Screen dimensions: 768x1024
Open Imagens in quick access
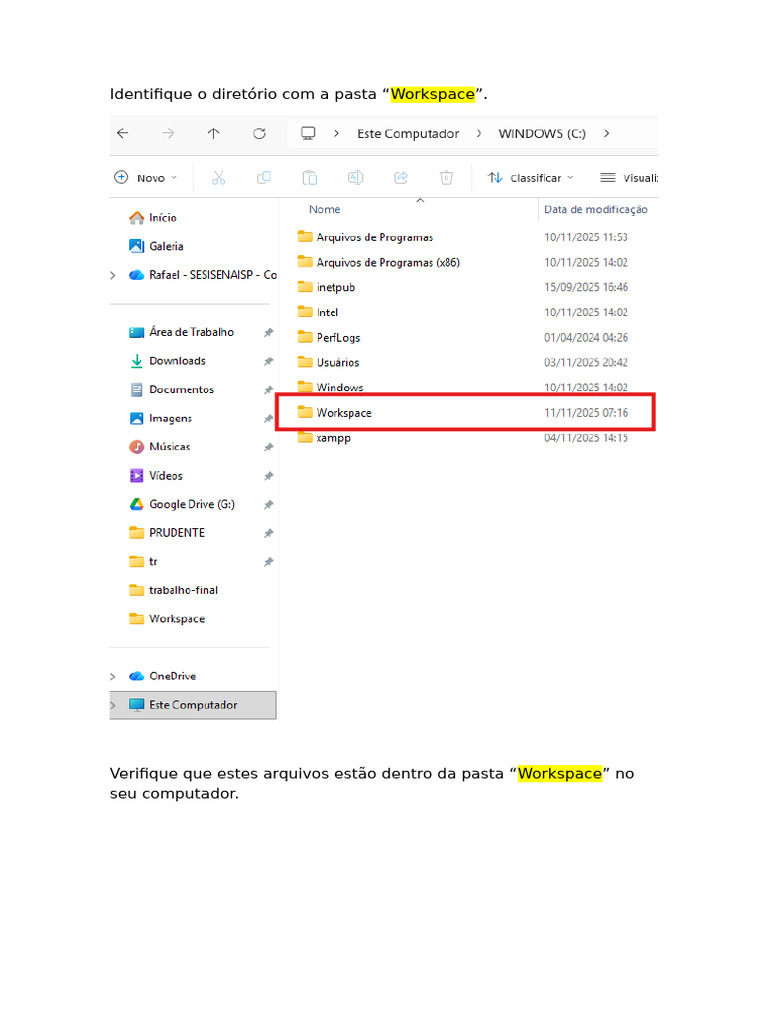(161, 419)
